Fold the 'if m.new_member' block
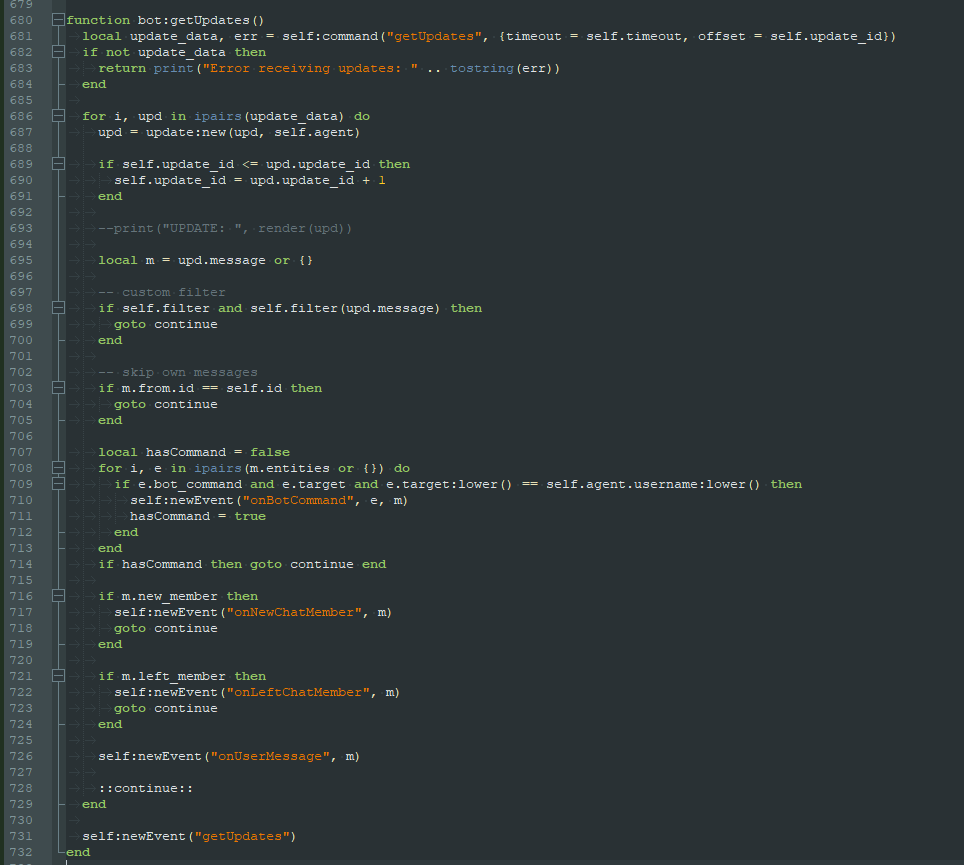 tap(58, 596)
